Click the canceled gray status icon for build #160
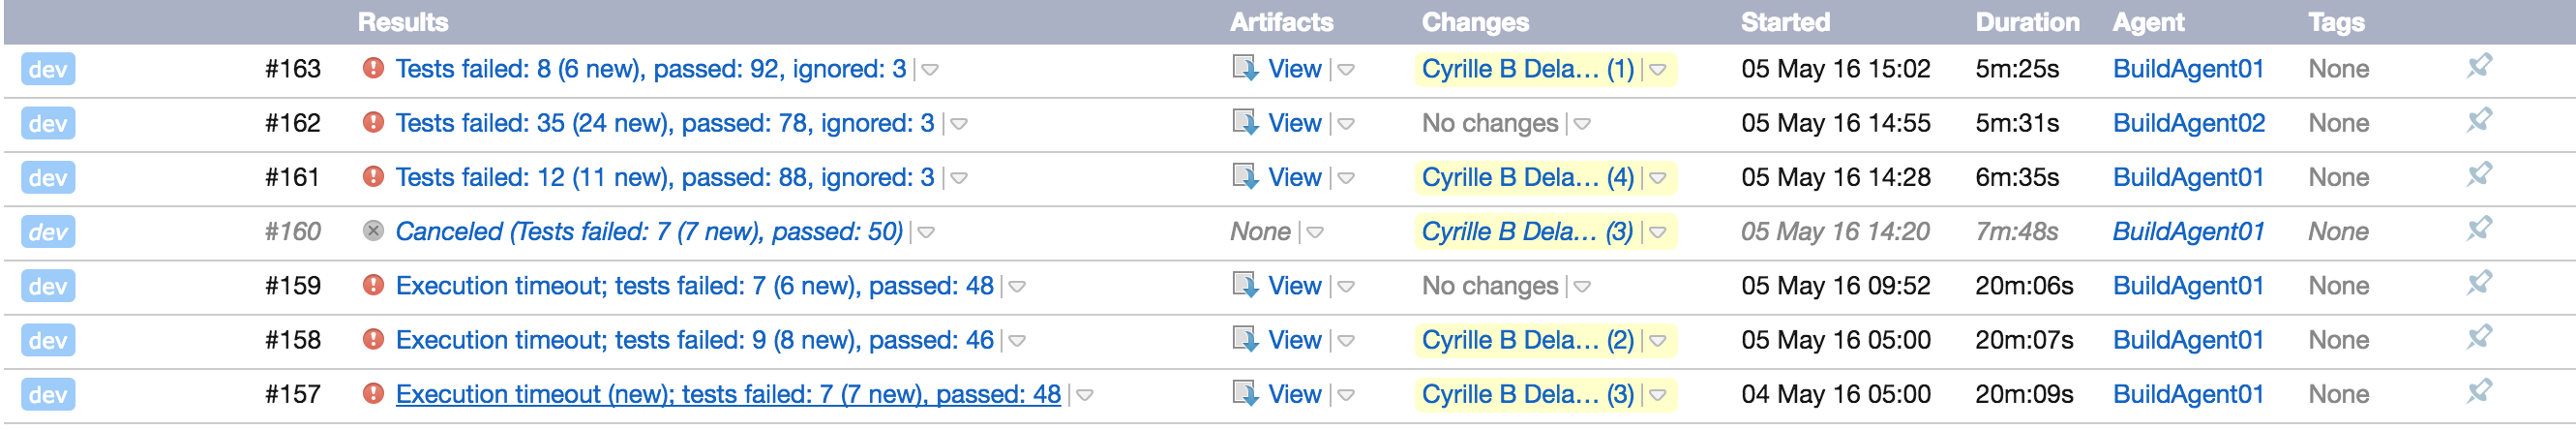 click(x=373, y=231)
